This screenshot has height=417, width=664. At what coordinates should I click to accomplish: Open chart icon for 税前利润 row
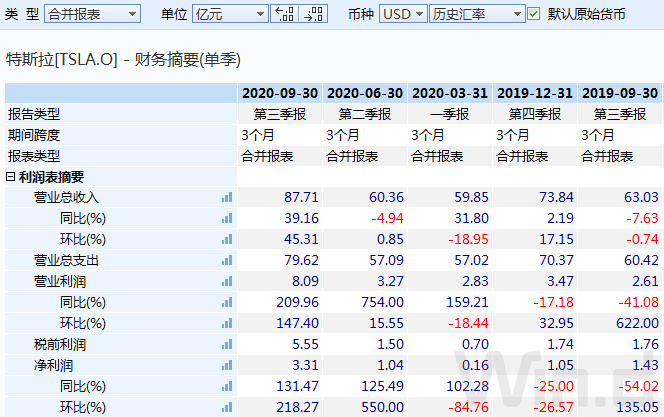(227, 344)
